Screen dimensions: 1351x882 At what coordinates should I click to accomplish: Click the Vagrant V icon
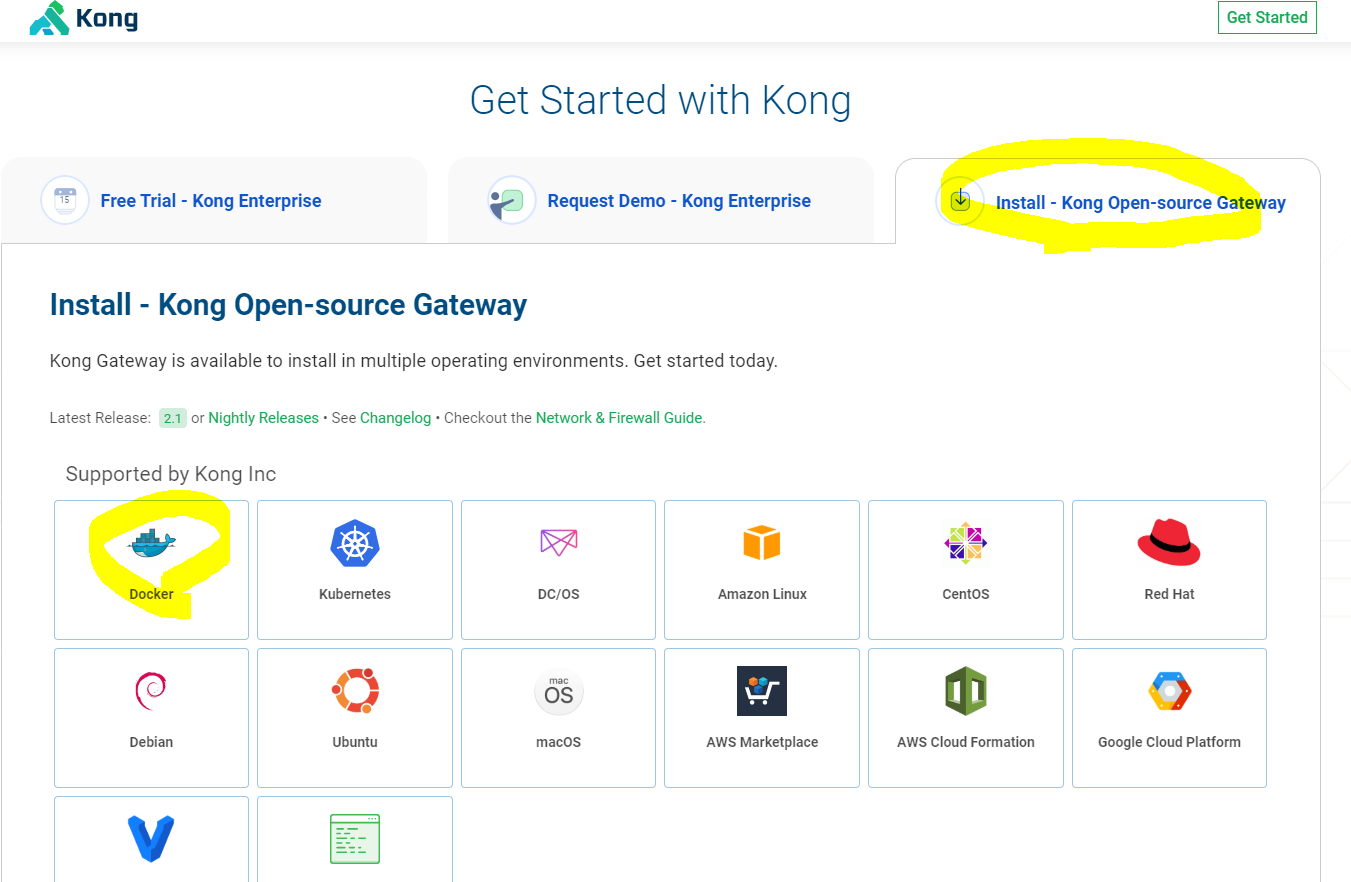tap(151, 839)
